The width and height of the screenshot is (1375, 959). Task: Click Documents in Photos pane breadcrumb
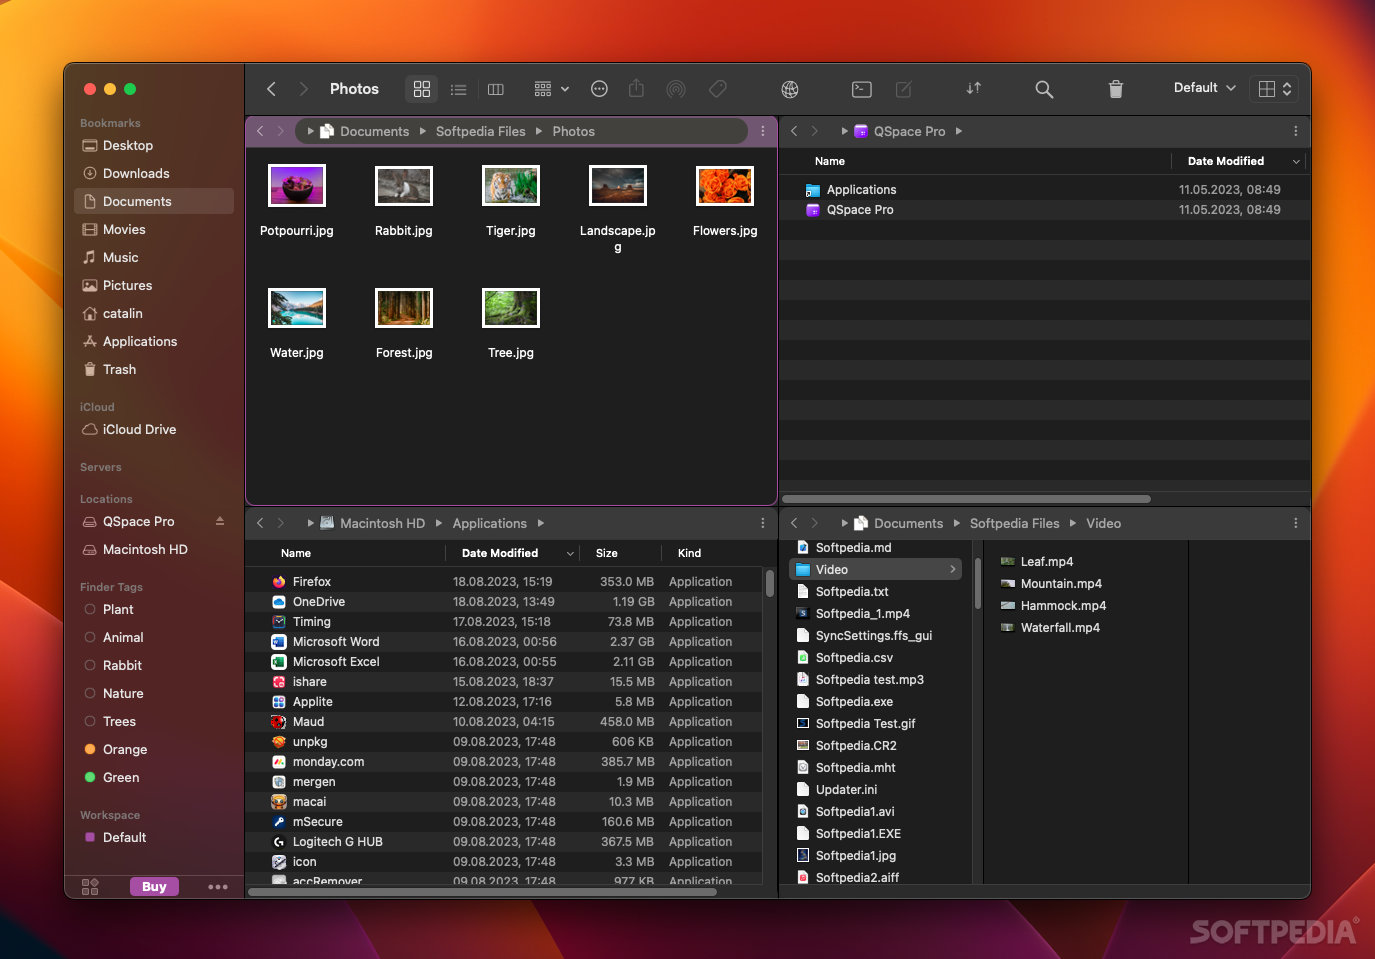click(x=375, y=131)
